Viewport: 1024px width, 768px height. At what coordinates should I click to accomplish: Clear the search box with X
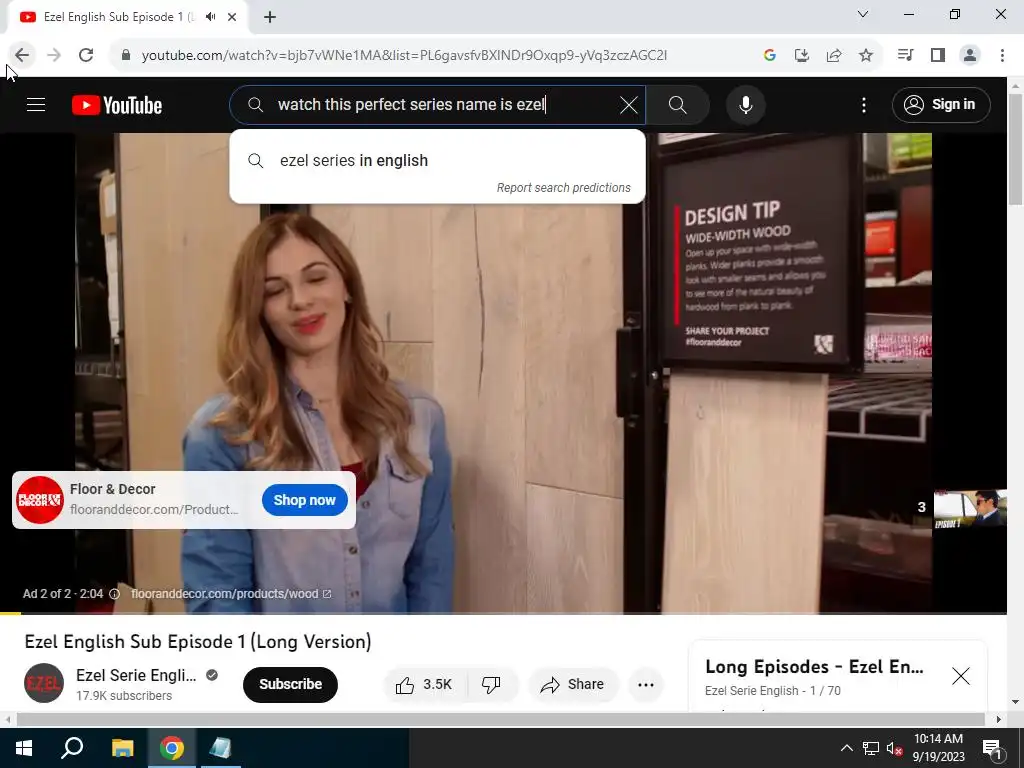point(628,104)
